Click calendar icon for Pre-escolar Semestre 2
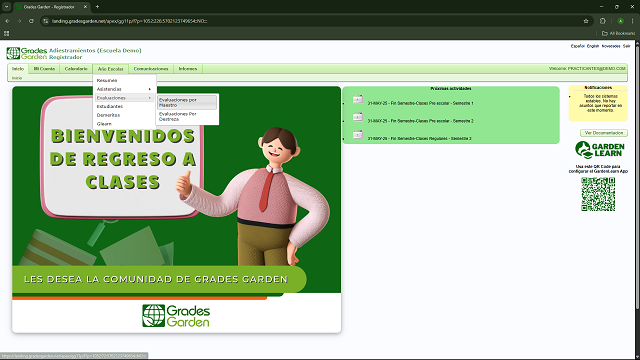640x360 pixels. tap(358, 117)
